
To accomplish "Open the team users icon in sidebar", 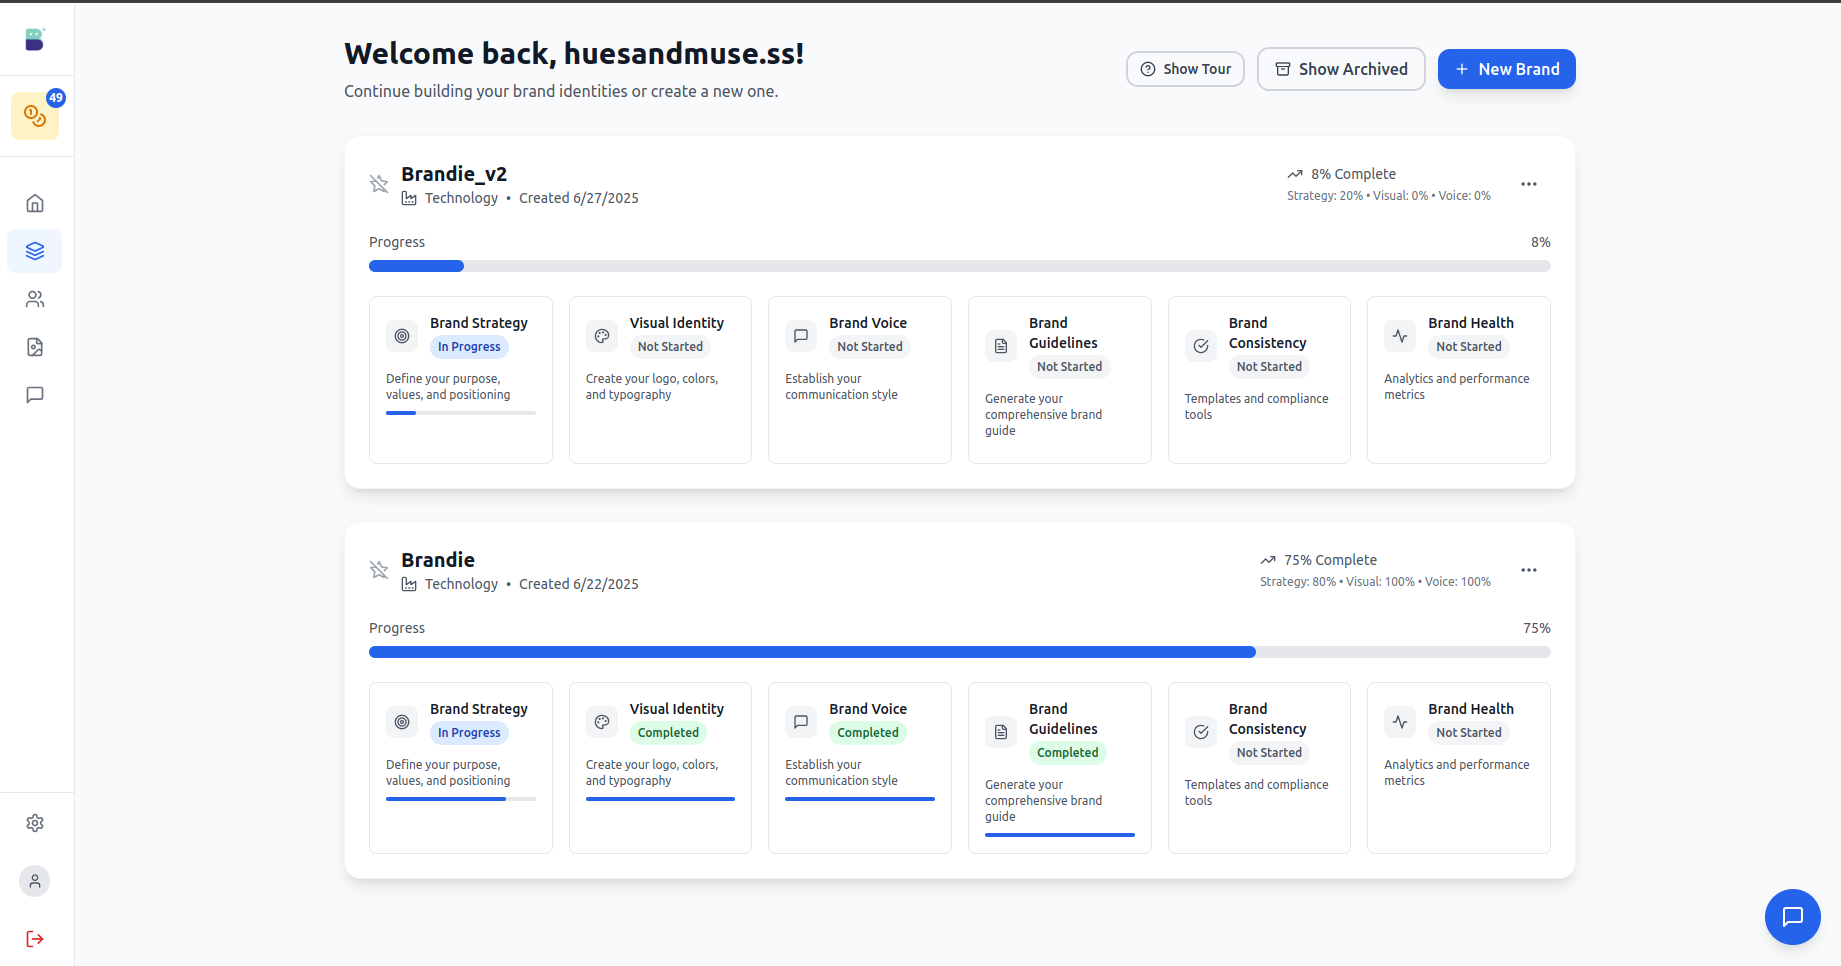I will tap(35, 299).
